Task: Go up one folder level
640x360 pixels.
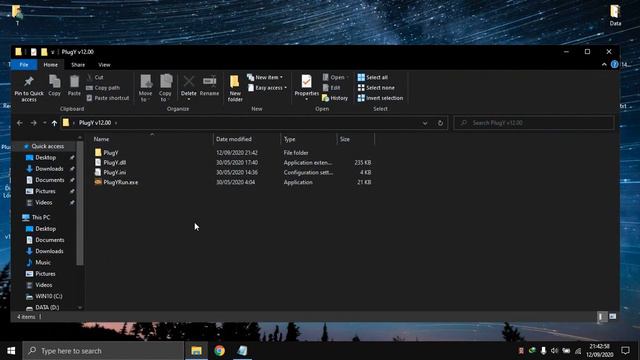Action: (54, 123)
